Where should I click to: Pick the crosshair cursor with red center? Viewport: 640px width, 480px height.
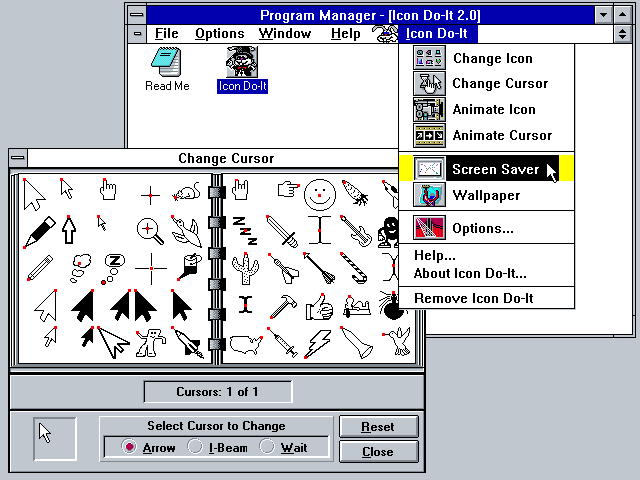point(150,196)
